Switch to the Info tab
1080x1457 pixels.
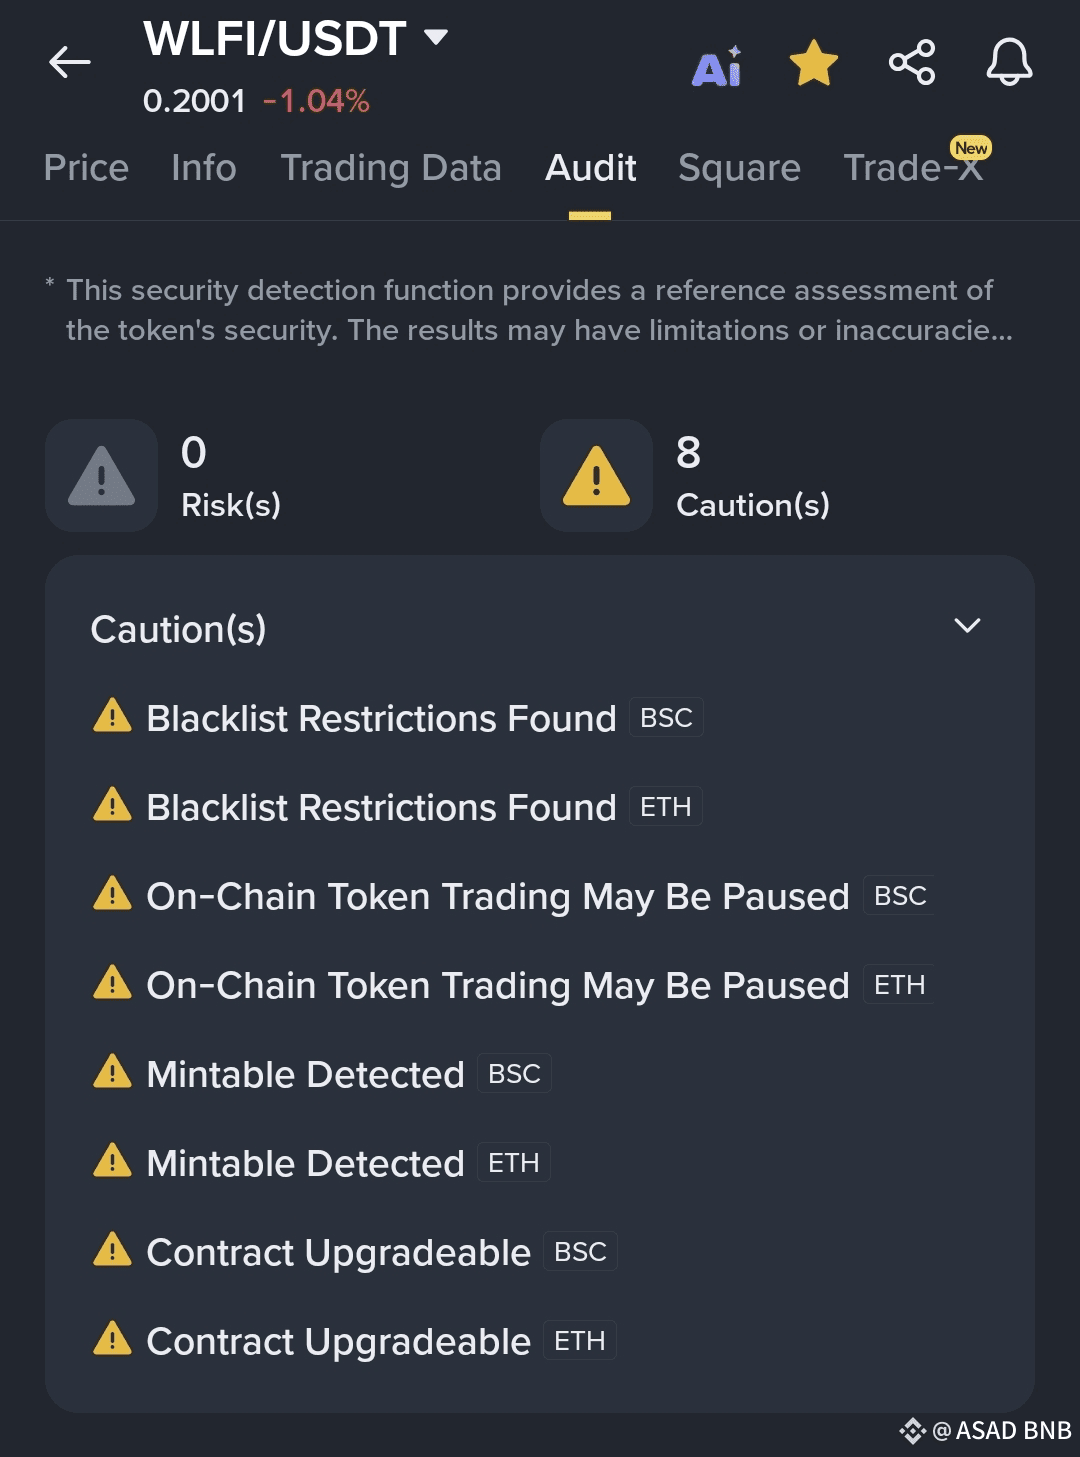(x=204, y=168)
